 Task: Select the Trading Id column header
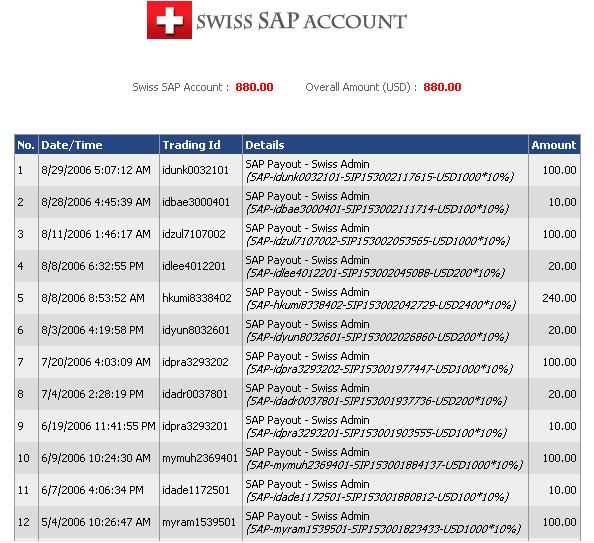click(191, 145)
